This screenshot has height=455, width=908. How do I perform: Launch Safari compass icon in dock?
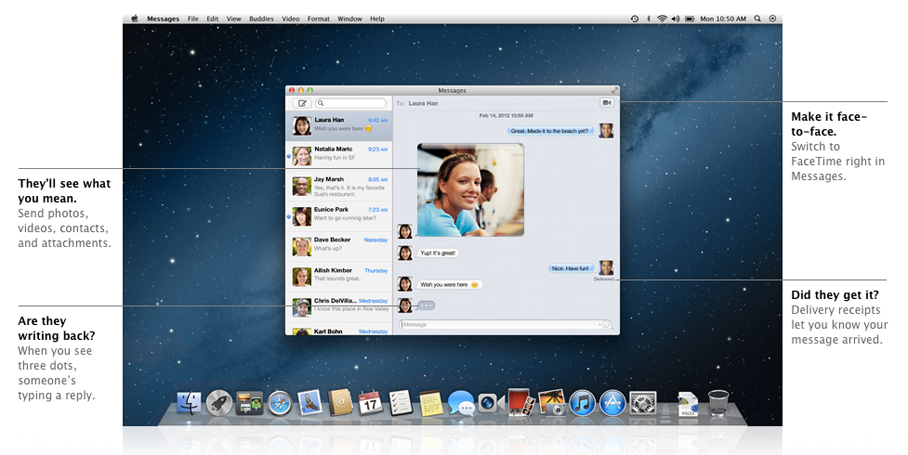pos(280,403)
